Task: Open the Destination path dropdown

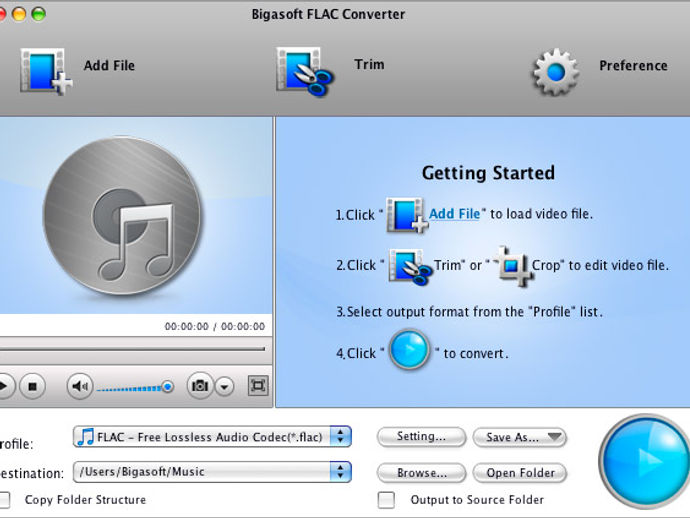Action: click(212, 472)
